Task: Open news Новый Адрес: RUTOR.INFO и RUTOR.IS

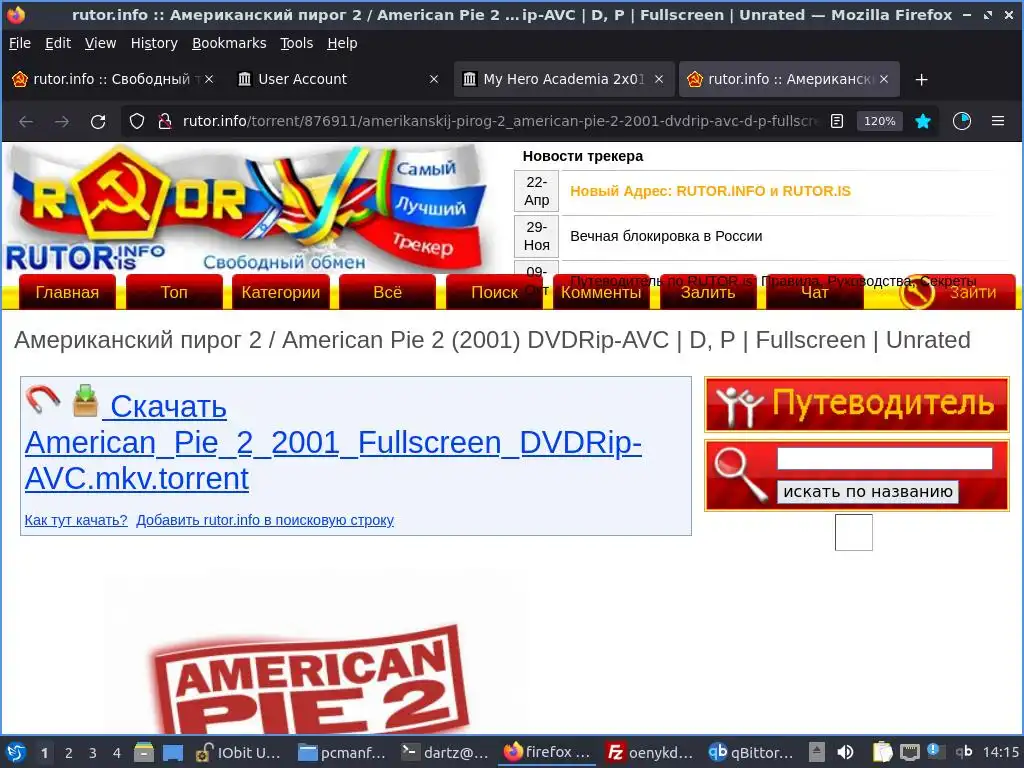Action: 710,191
